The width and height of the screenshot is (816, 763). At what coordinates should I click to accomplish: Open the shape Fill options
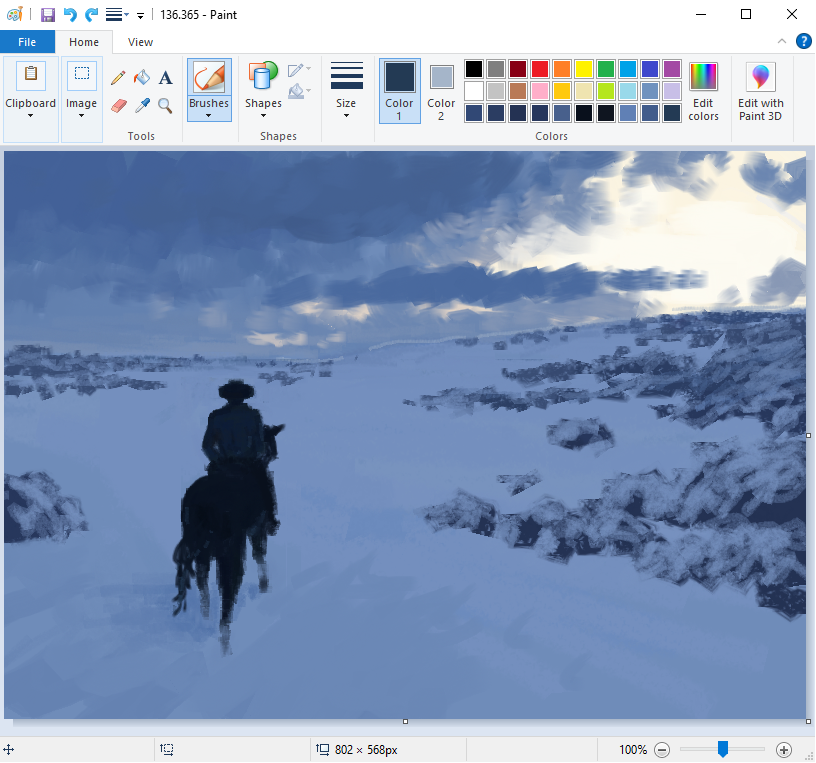tap(299, 91)
